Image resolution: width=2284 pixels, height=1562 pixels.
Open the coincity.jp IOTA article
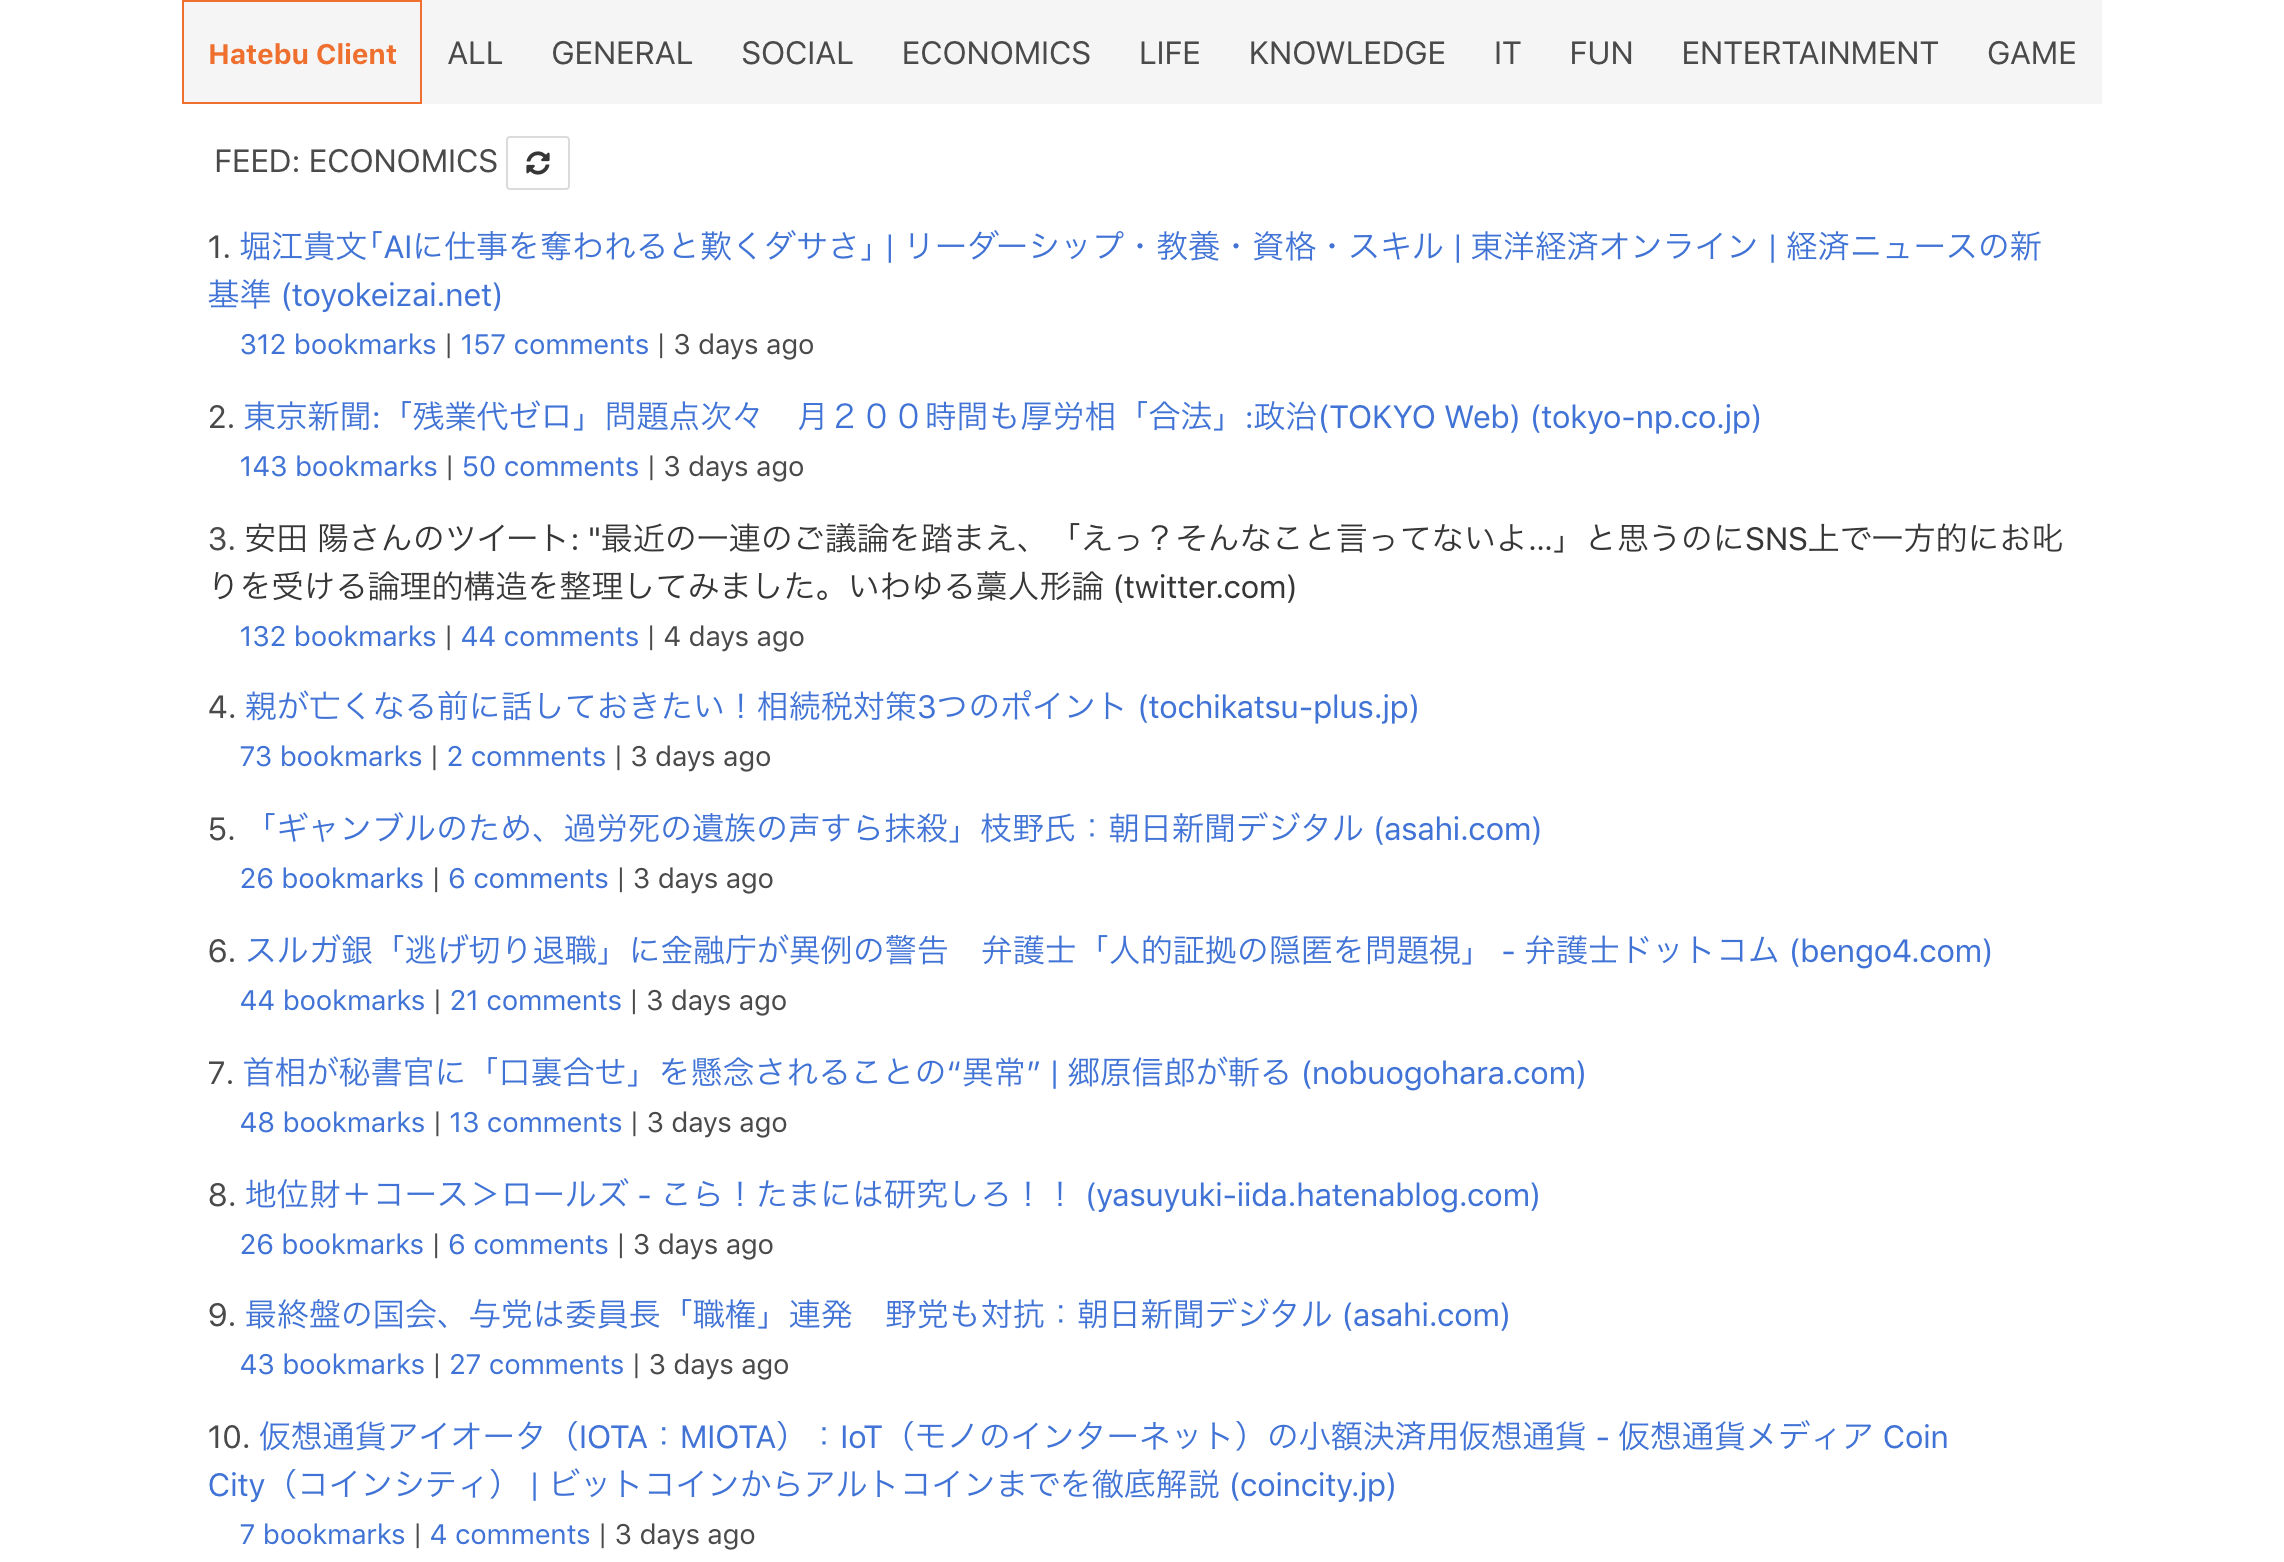tap(1100, 1437)
